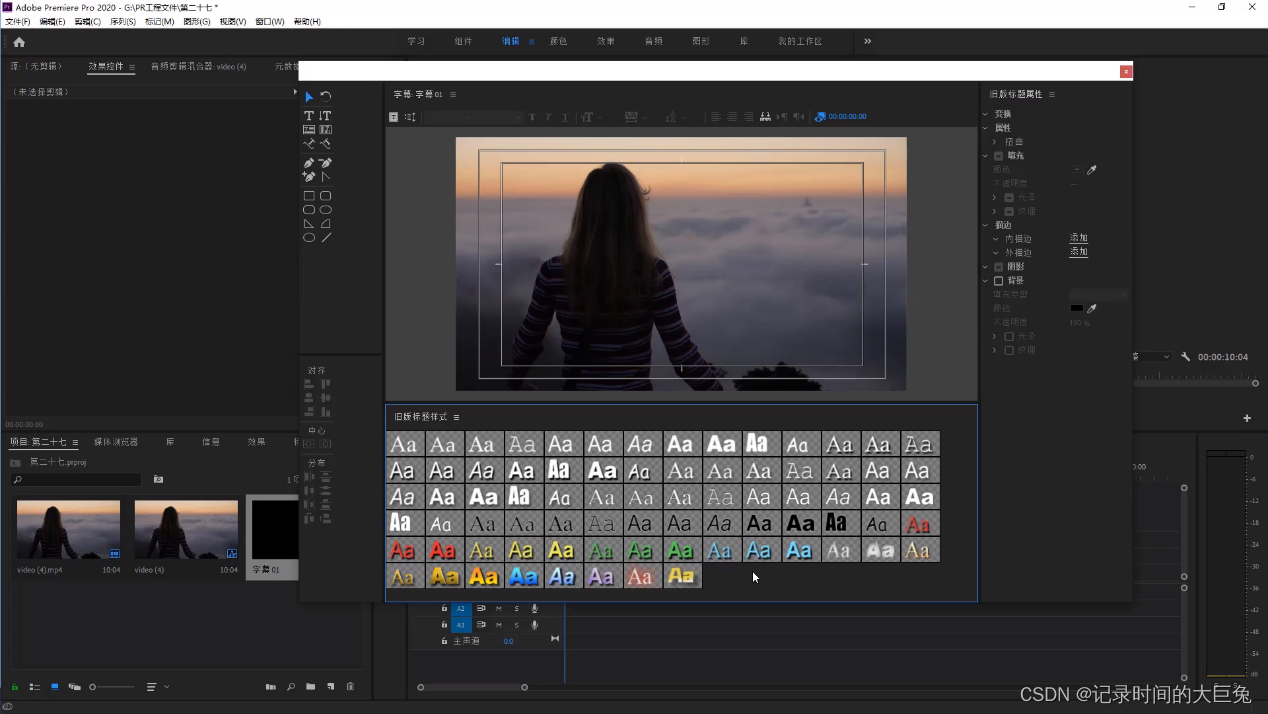Select the Rotation tool

click(x=326, y=97)
